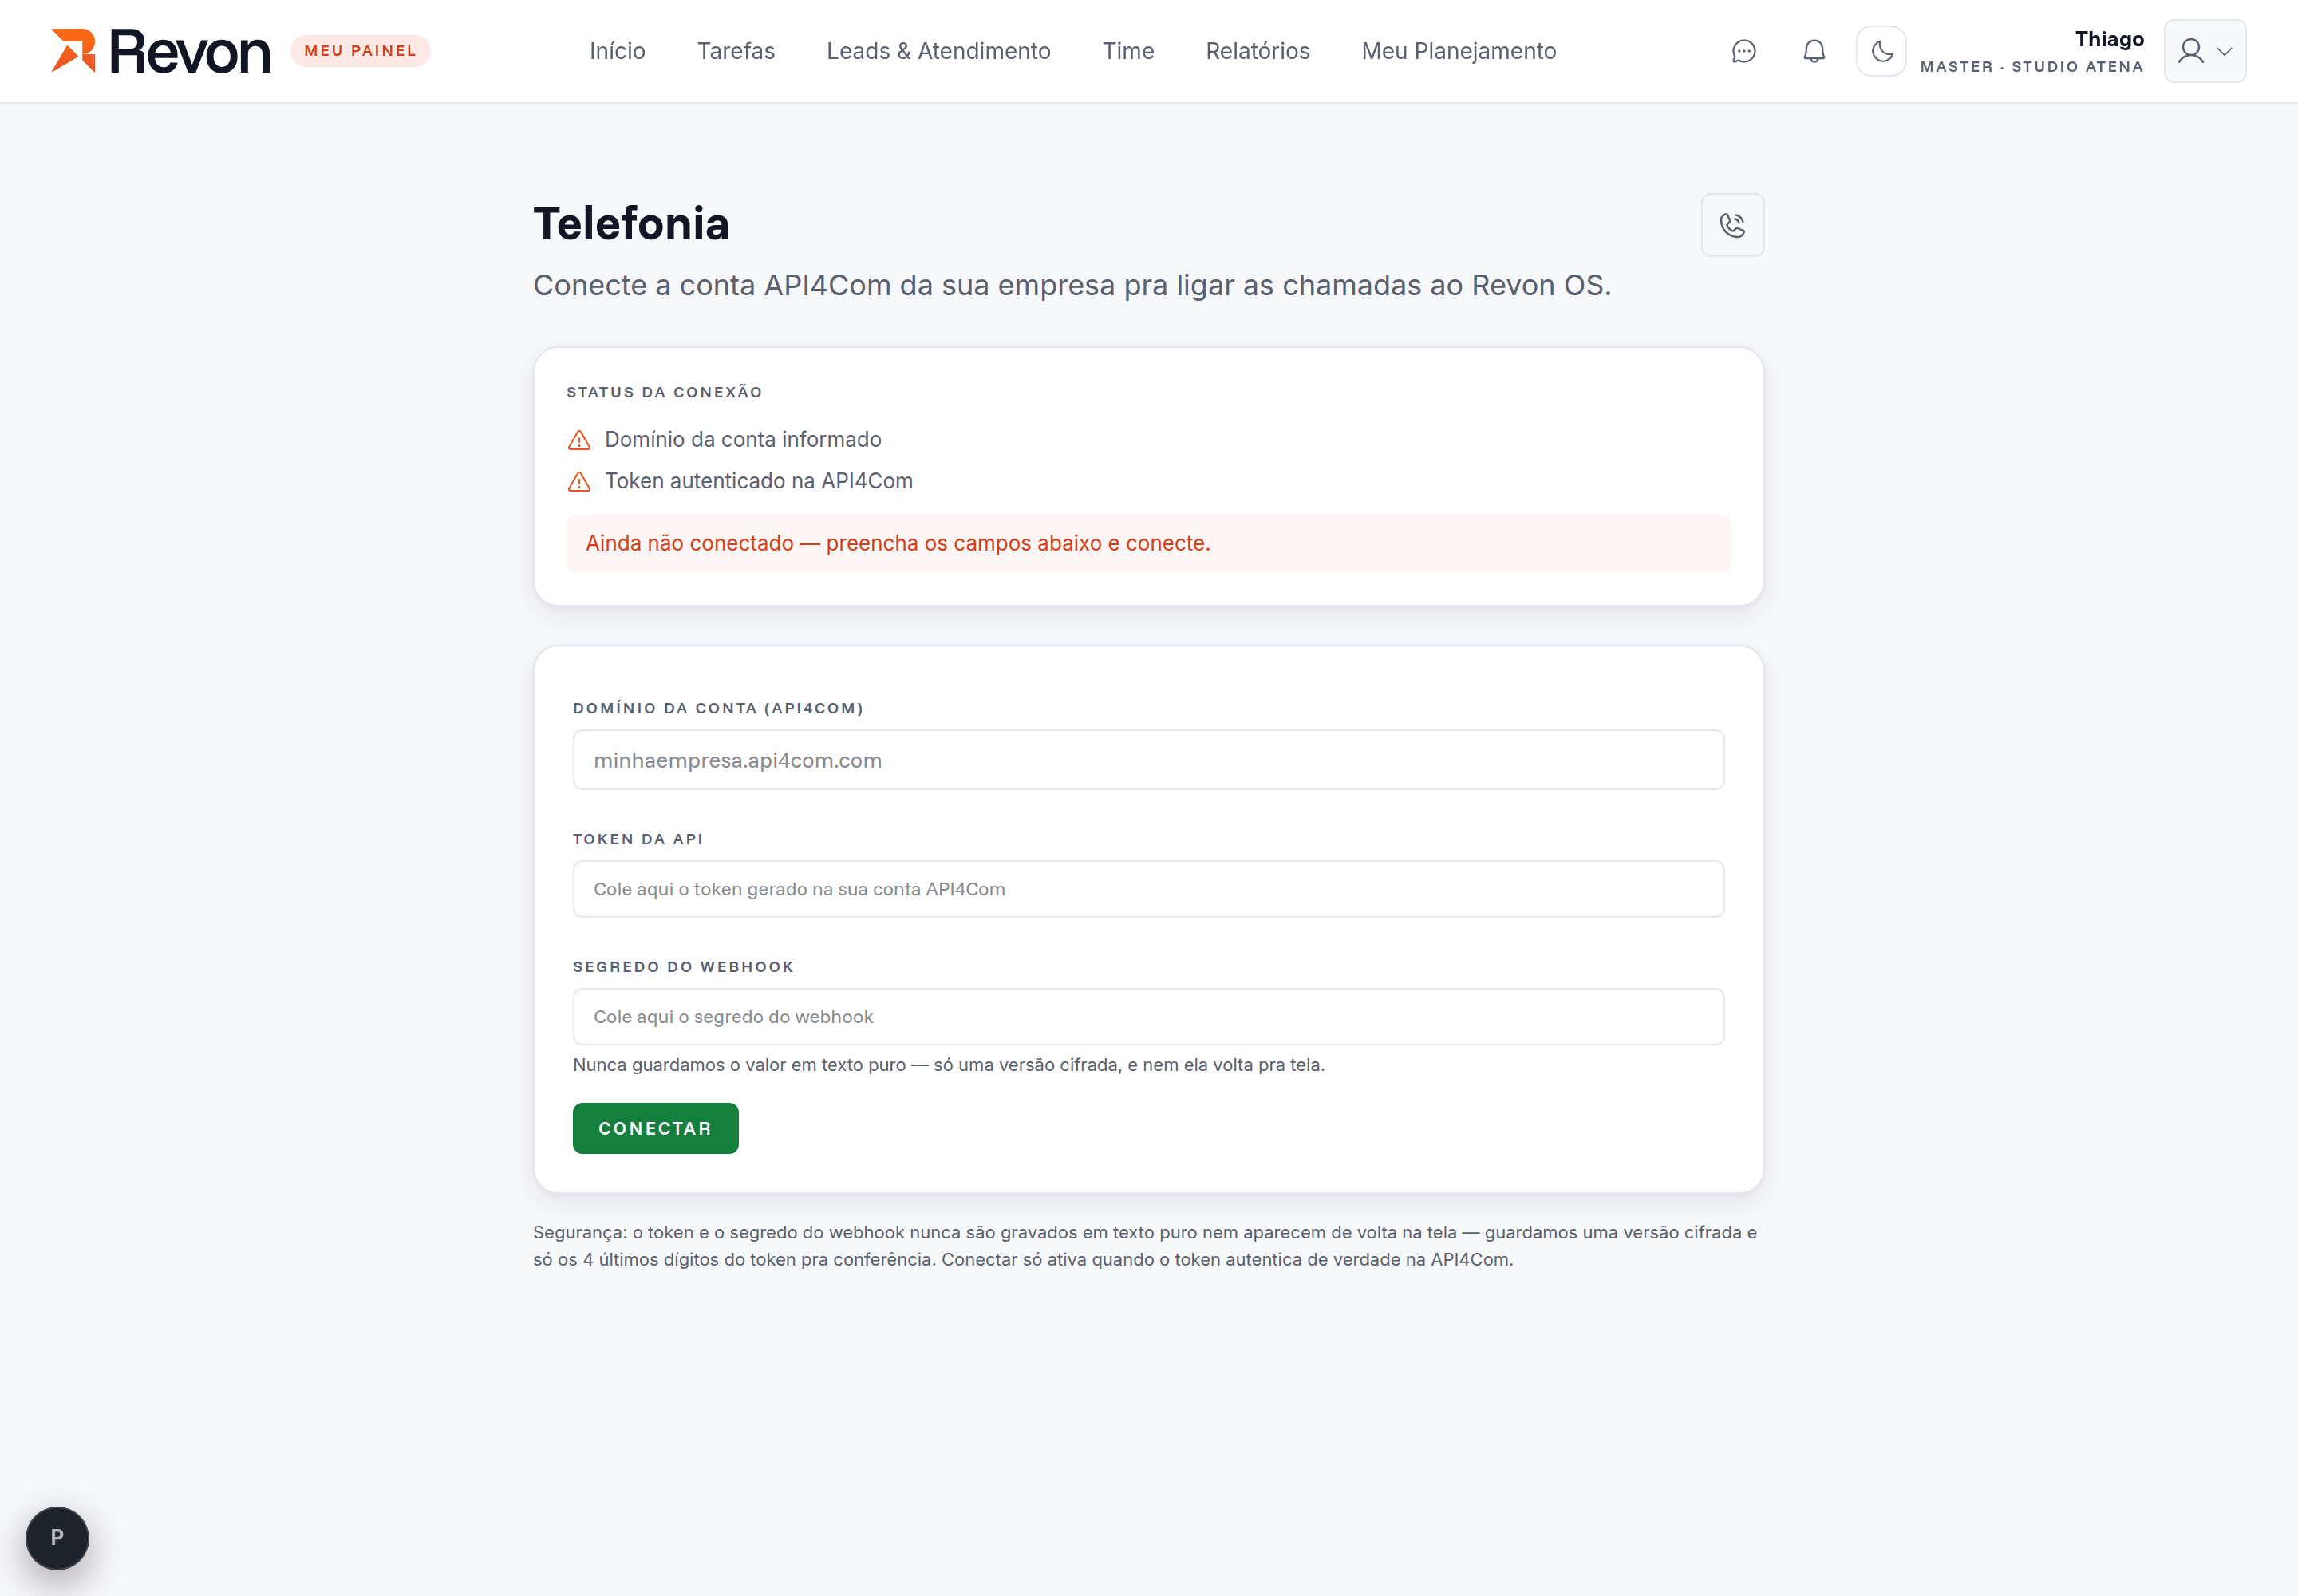
Task: Focus the Domínio da conta field
Action: point(1148,760)
